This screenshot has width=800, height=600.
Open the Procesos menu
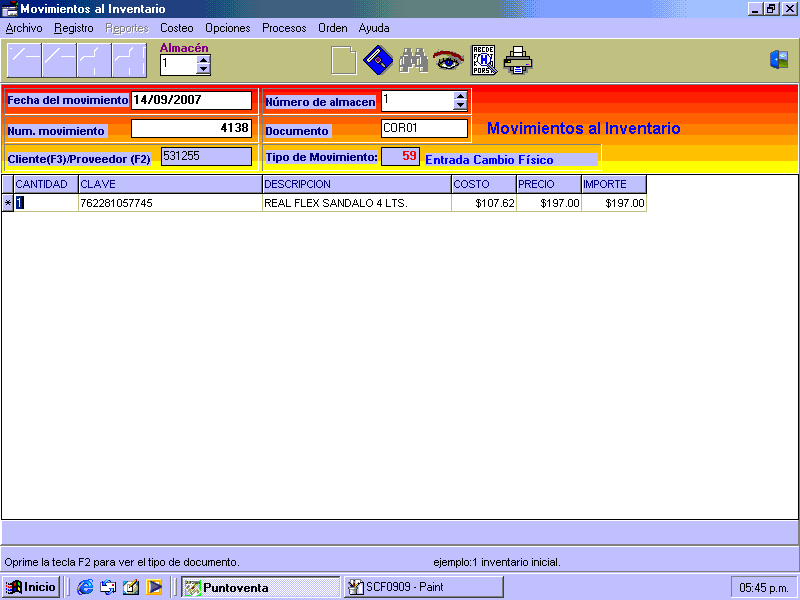[284, 28]
